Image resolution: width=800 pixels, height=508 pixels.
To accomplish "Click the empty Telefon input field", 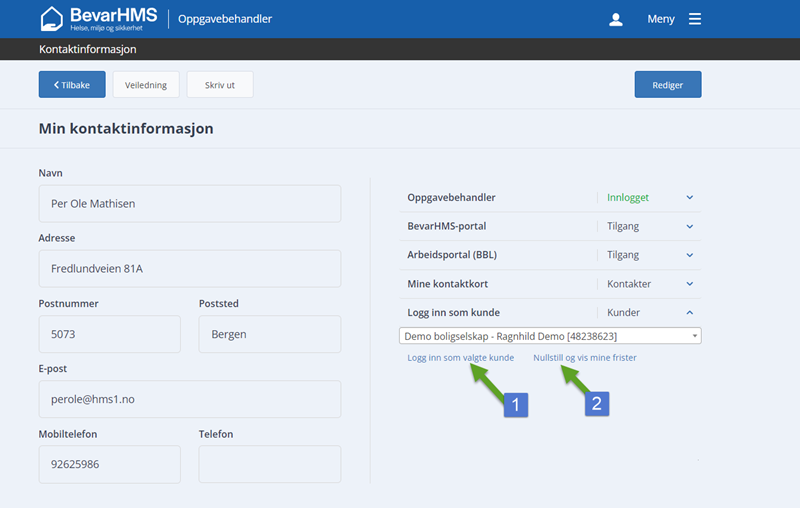I will [269, 464].
